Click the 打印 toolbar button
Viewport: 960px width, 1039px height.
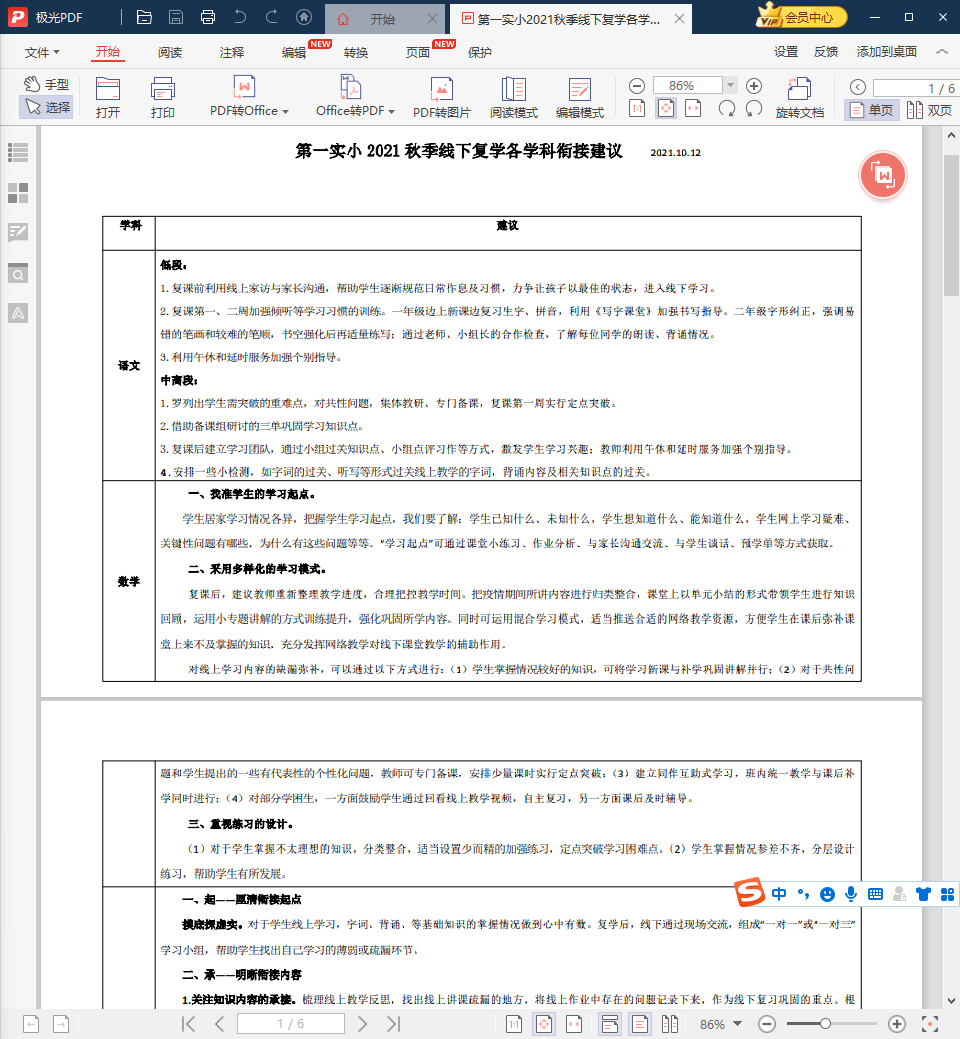tap(162, 97)
